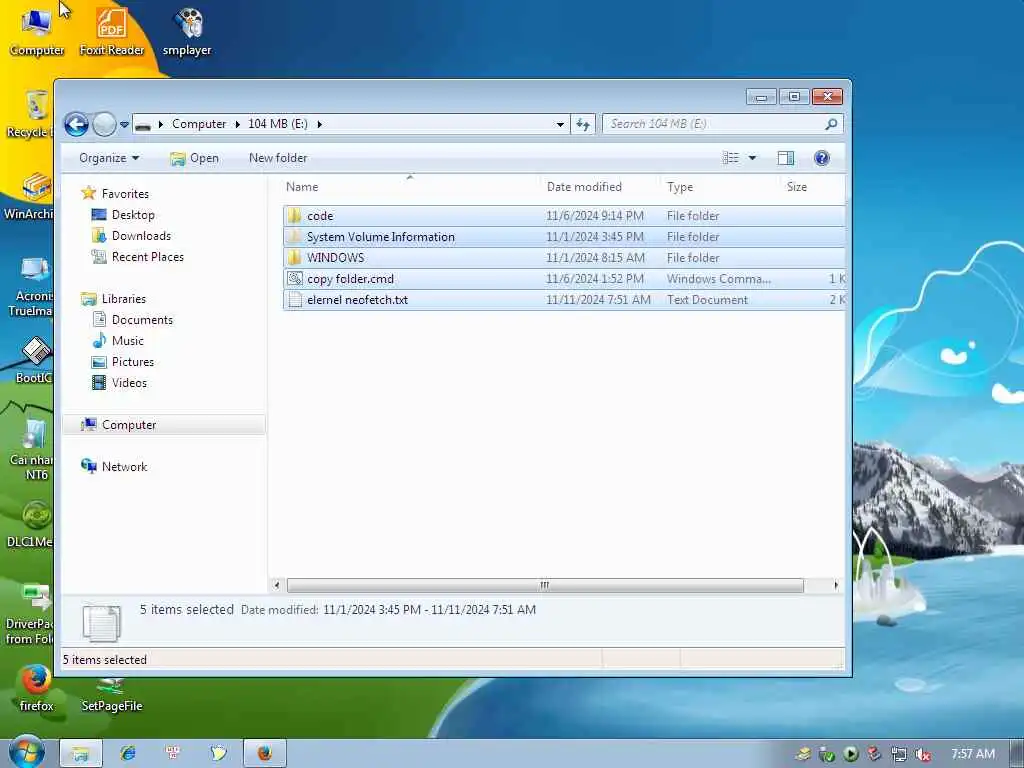Click Explorer icon in taskbar
The height and width of the screenshot is (768, 1024).
80,753
